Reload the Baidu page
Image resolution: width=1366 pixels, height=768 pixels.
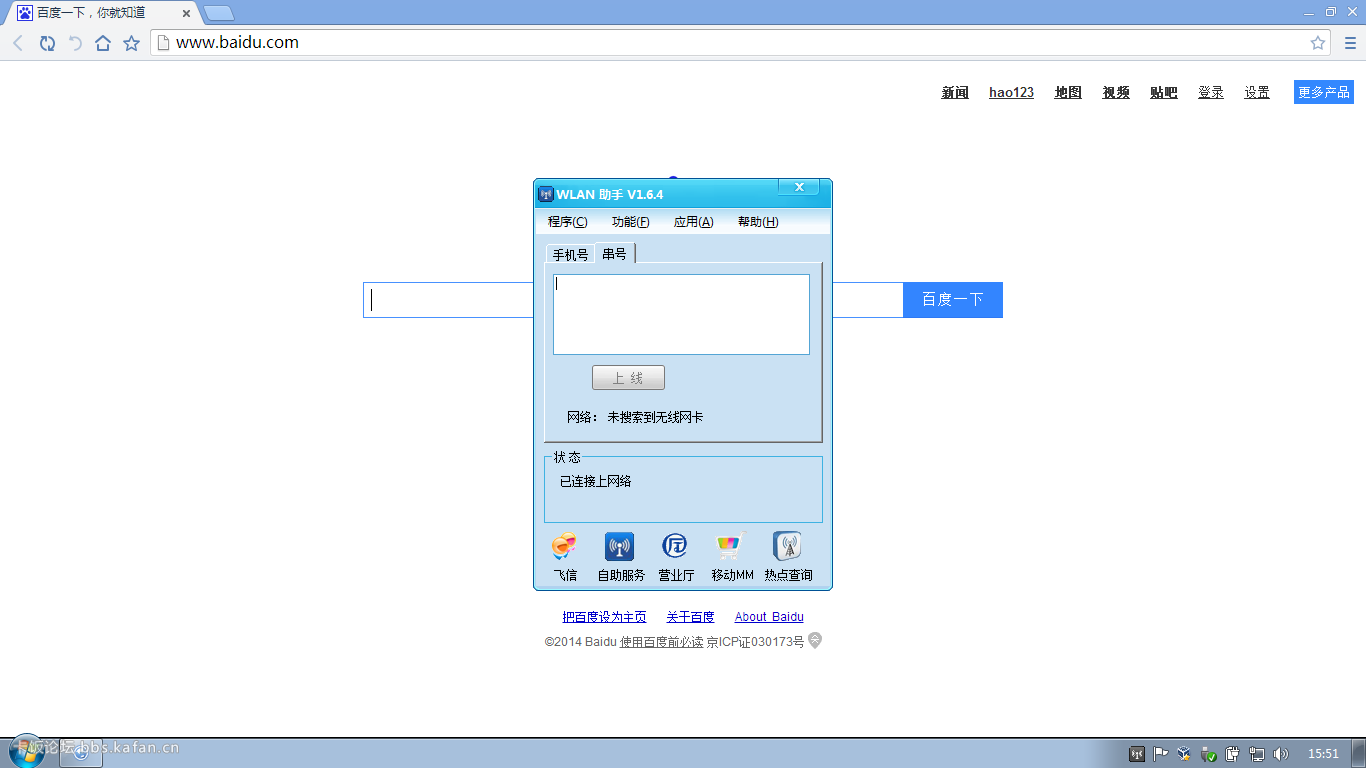47,43
